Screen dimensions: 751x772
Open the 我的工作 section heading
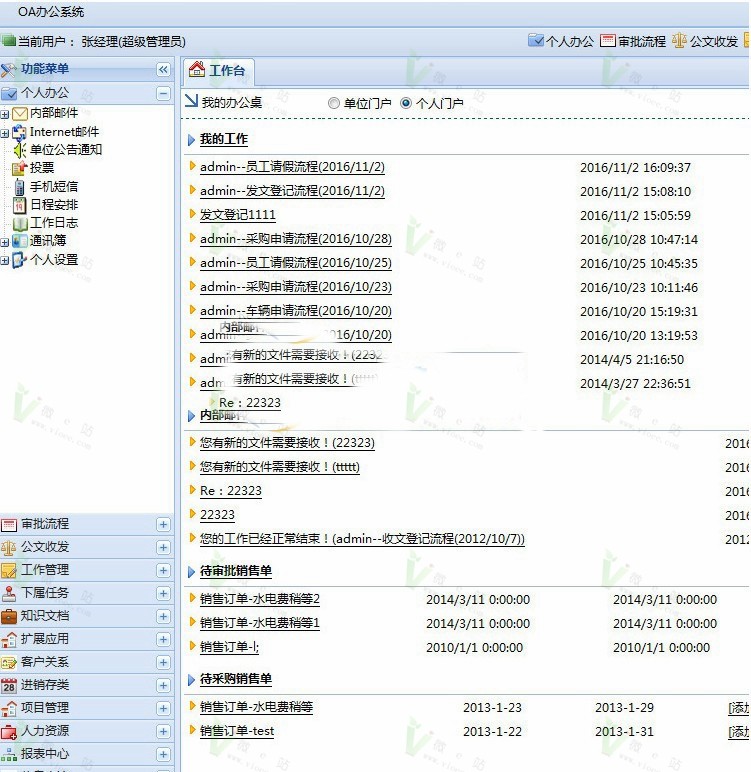pyautogui.click(x=224, y=139)
